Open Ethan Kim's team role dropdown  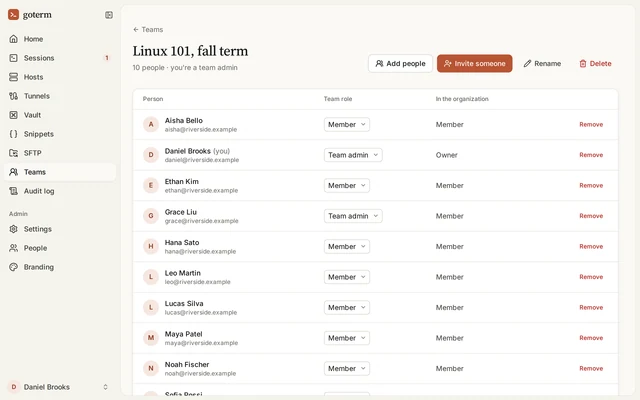coord(347,185)
